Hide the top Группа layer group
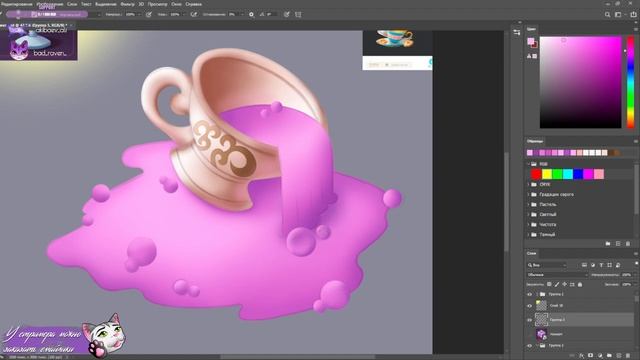The height and width of the screenshot is (360, 640). click(x=530, y=294)
